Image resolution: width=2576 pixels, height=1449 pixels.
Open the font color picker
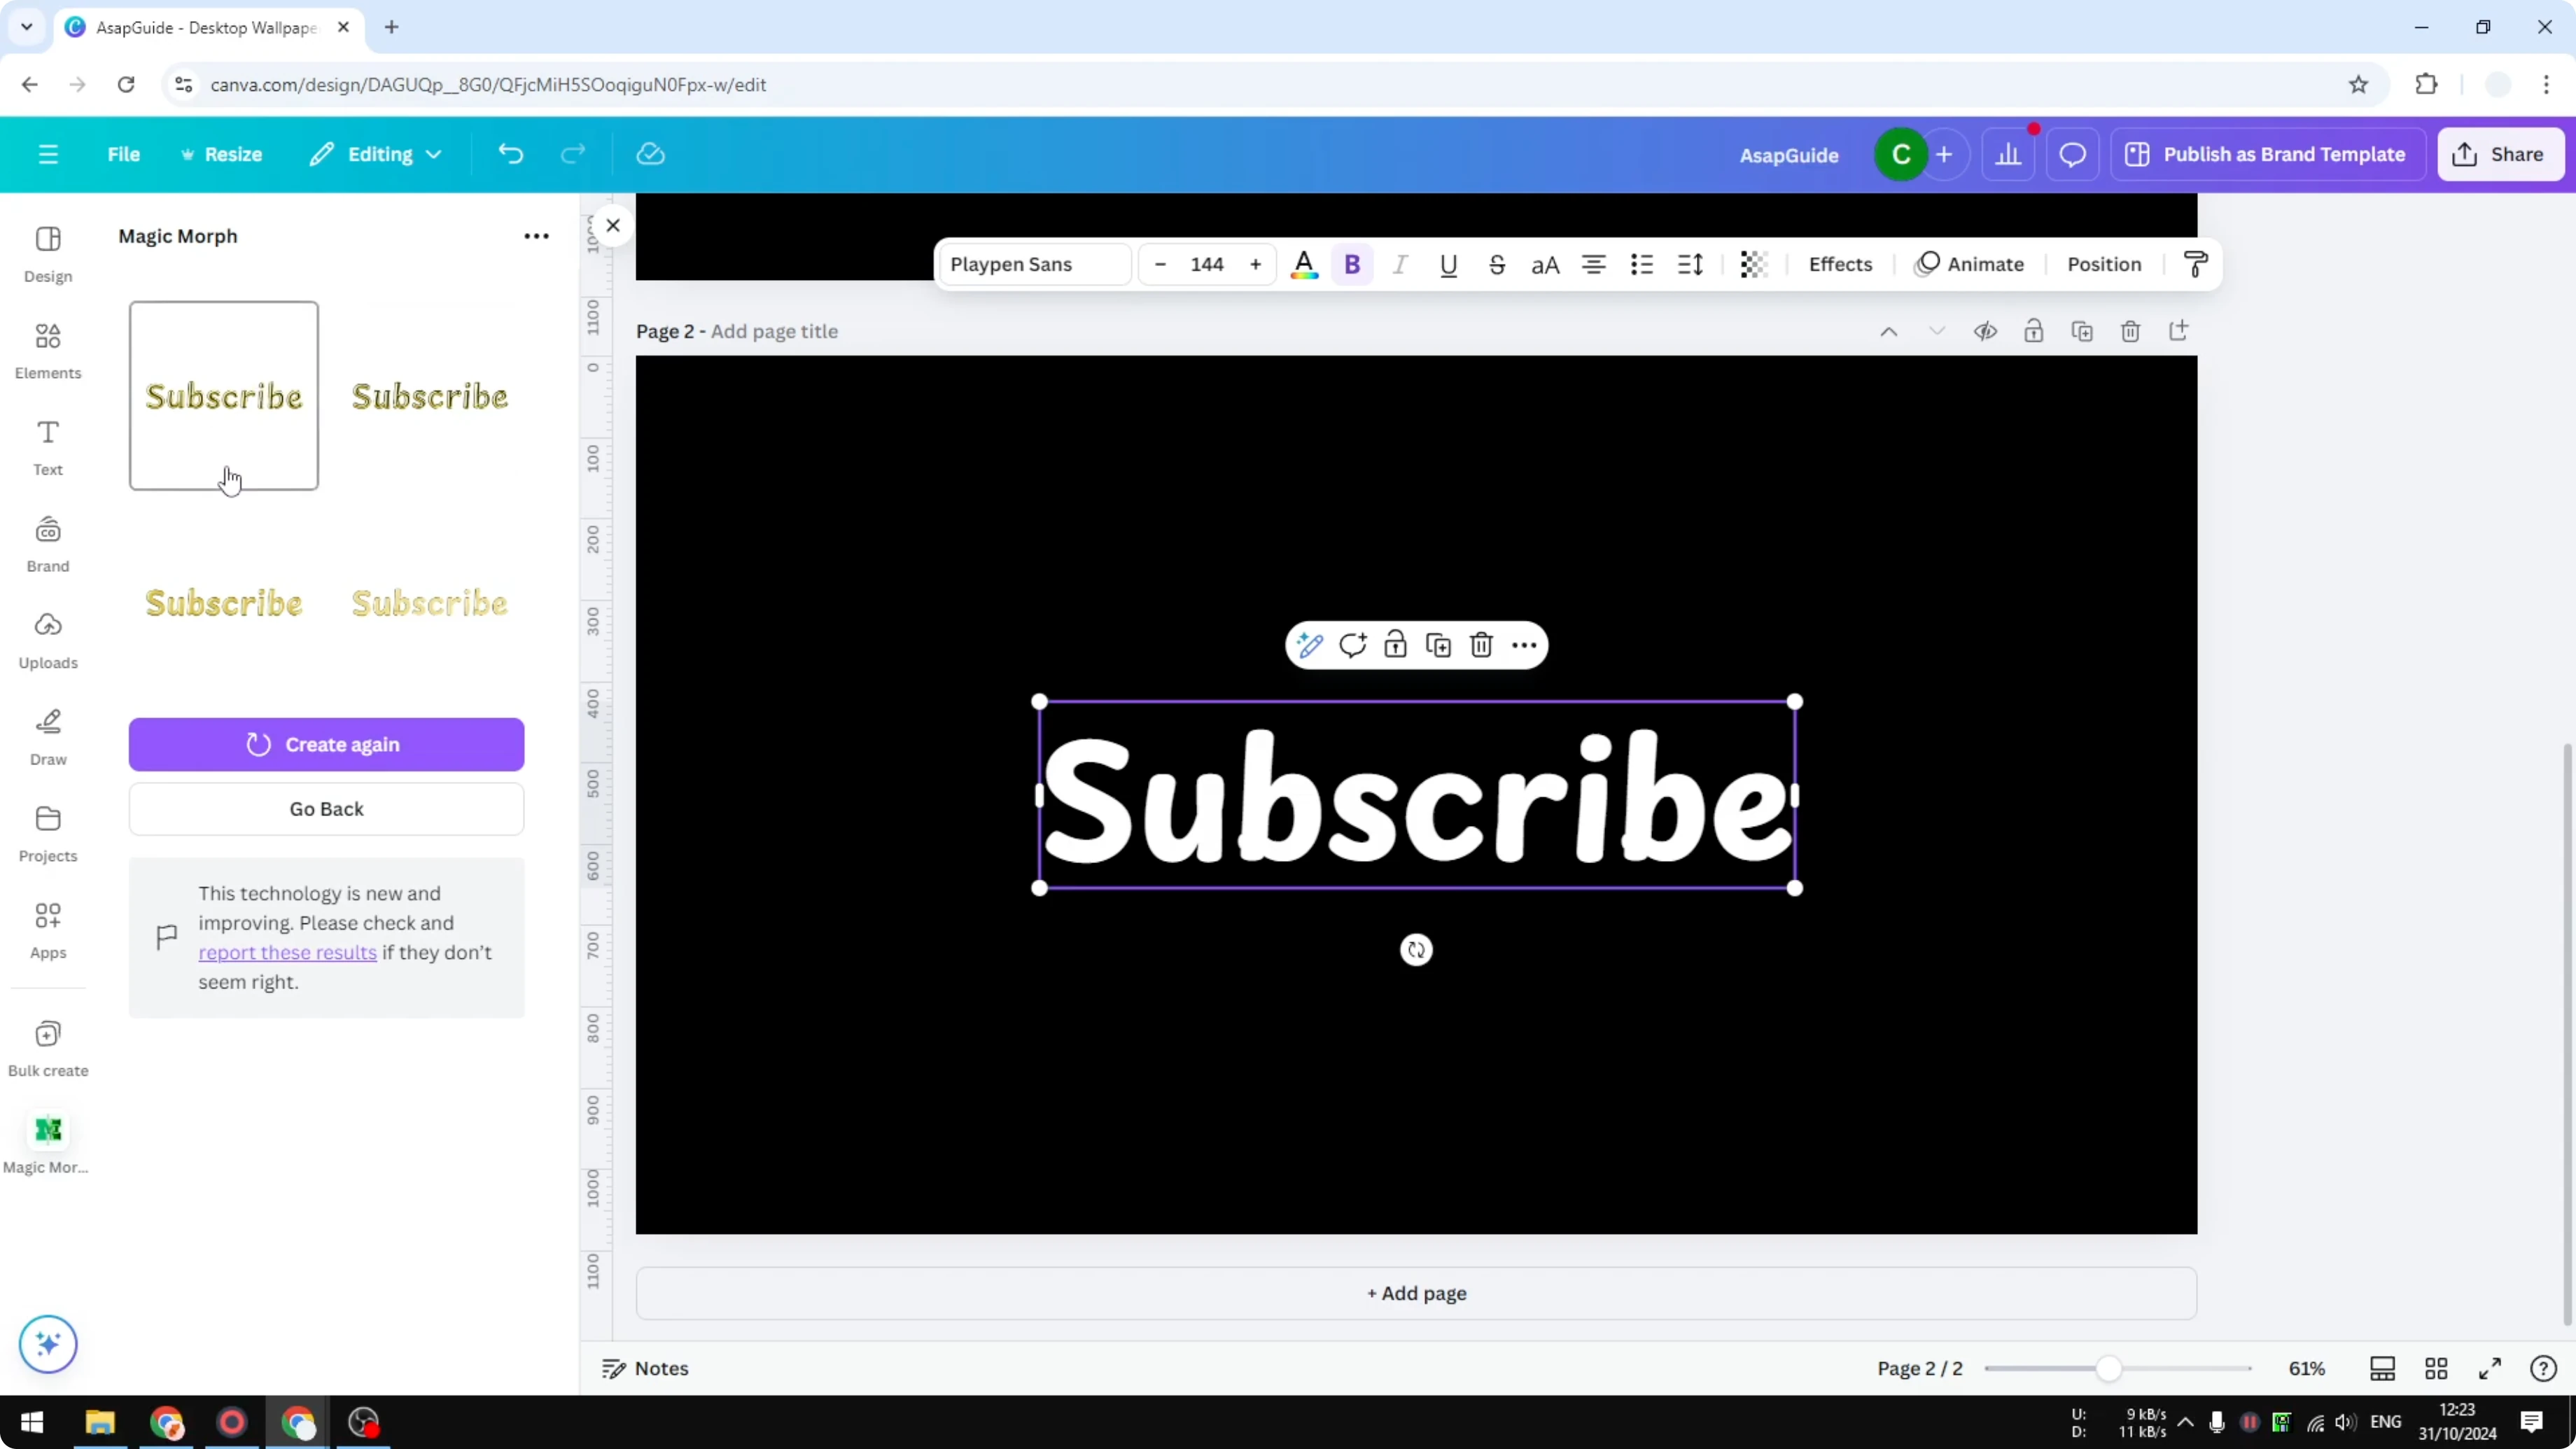tap(1304, 264)
